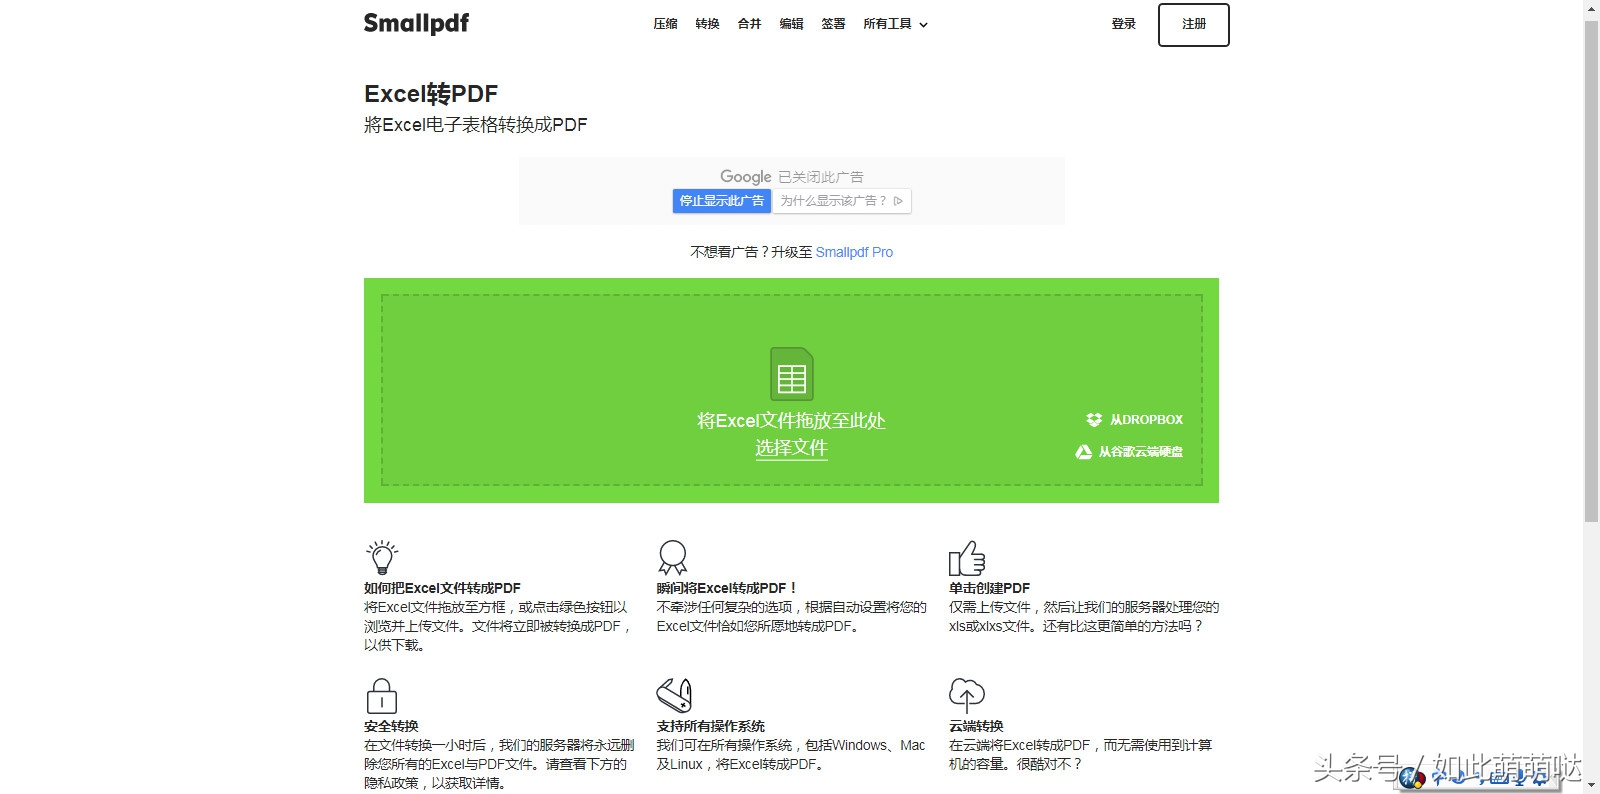Click the 瞬间将Excel转成PDF！ heading
1600x794 pixels.
pos(727,588)
